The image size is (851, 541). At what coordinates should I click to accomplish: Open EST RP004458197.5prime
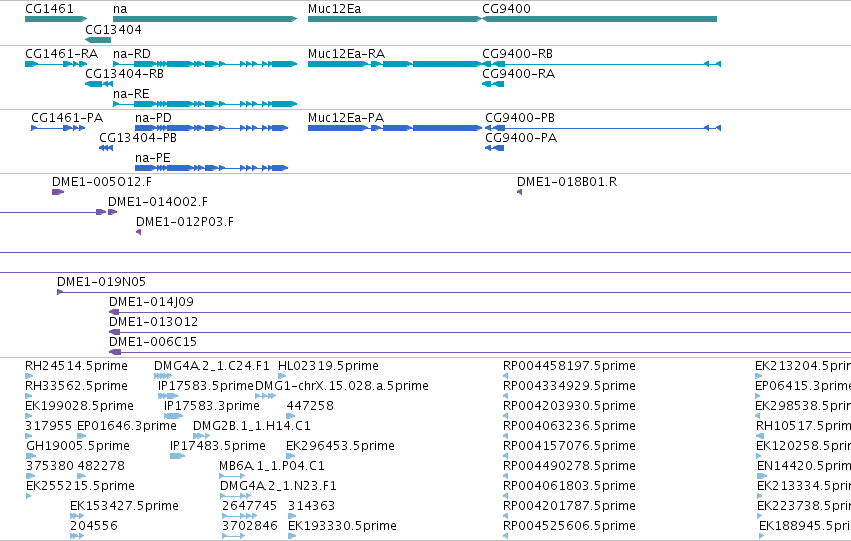point(569,366)
